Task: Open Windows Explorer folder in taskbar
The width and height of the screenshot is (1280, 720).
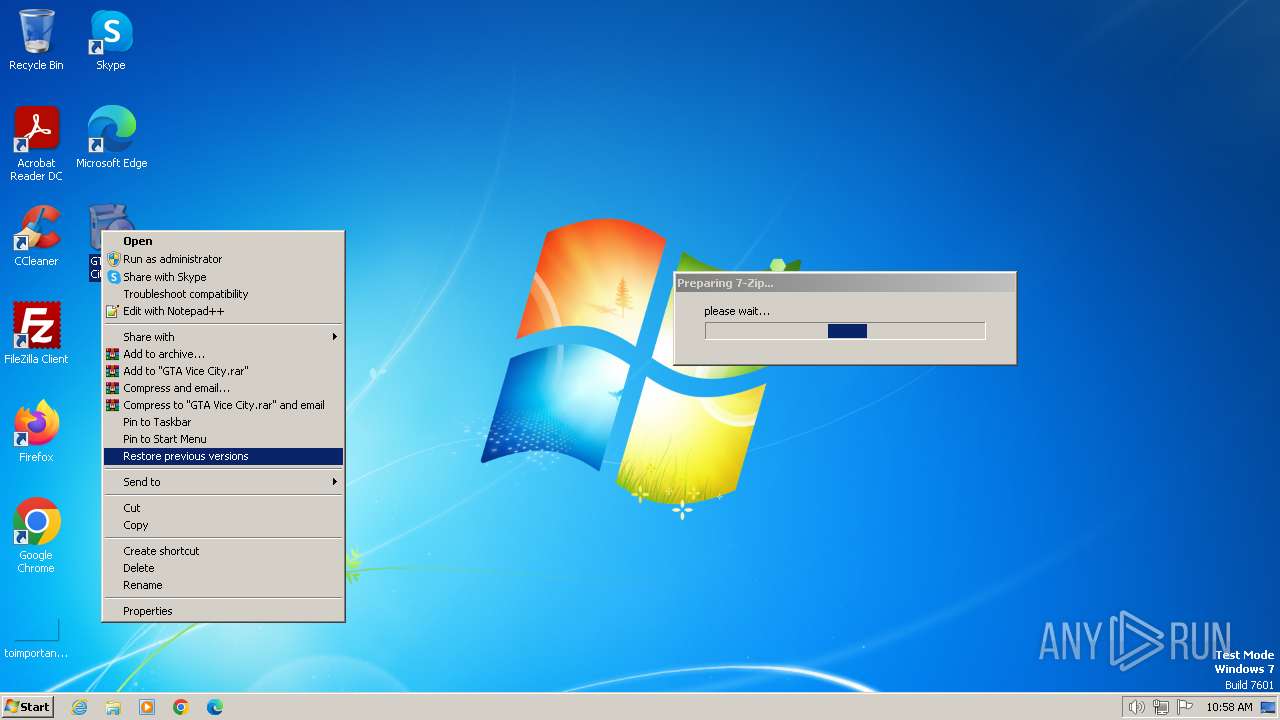Action: click(113, 707)
